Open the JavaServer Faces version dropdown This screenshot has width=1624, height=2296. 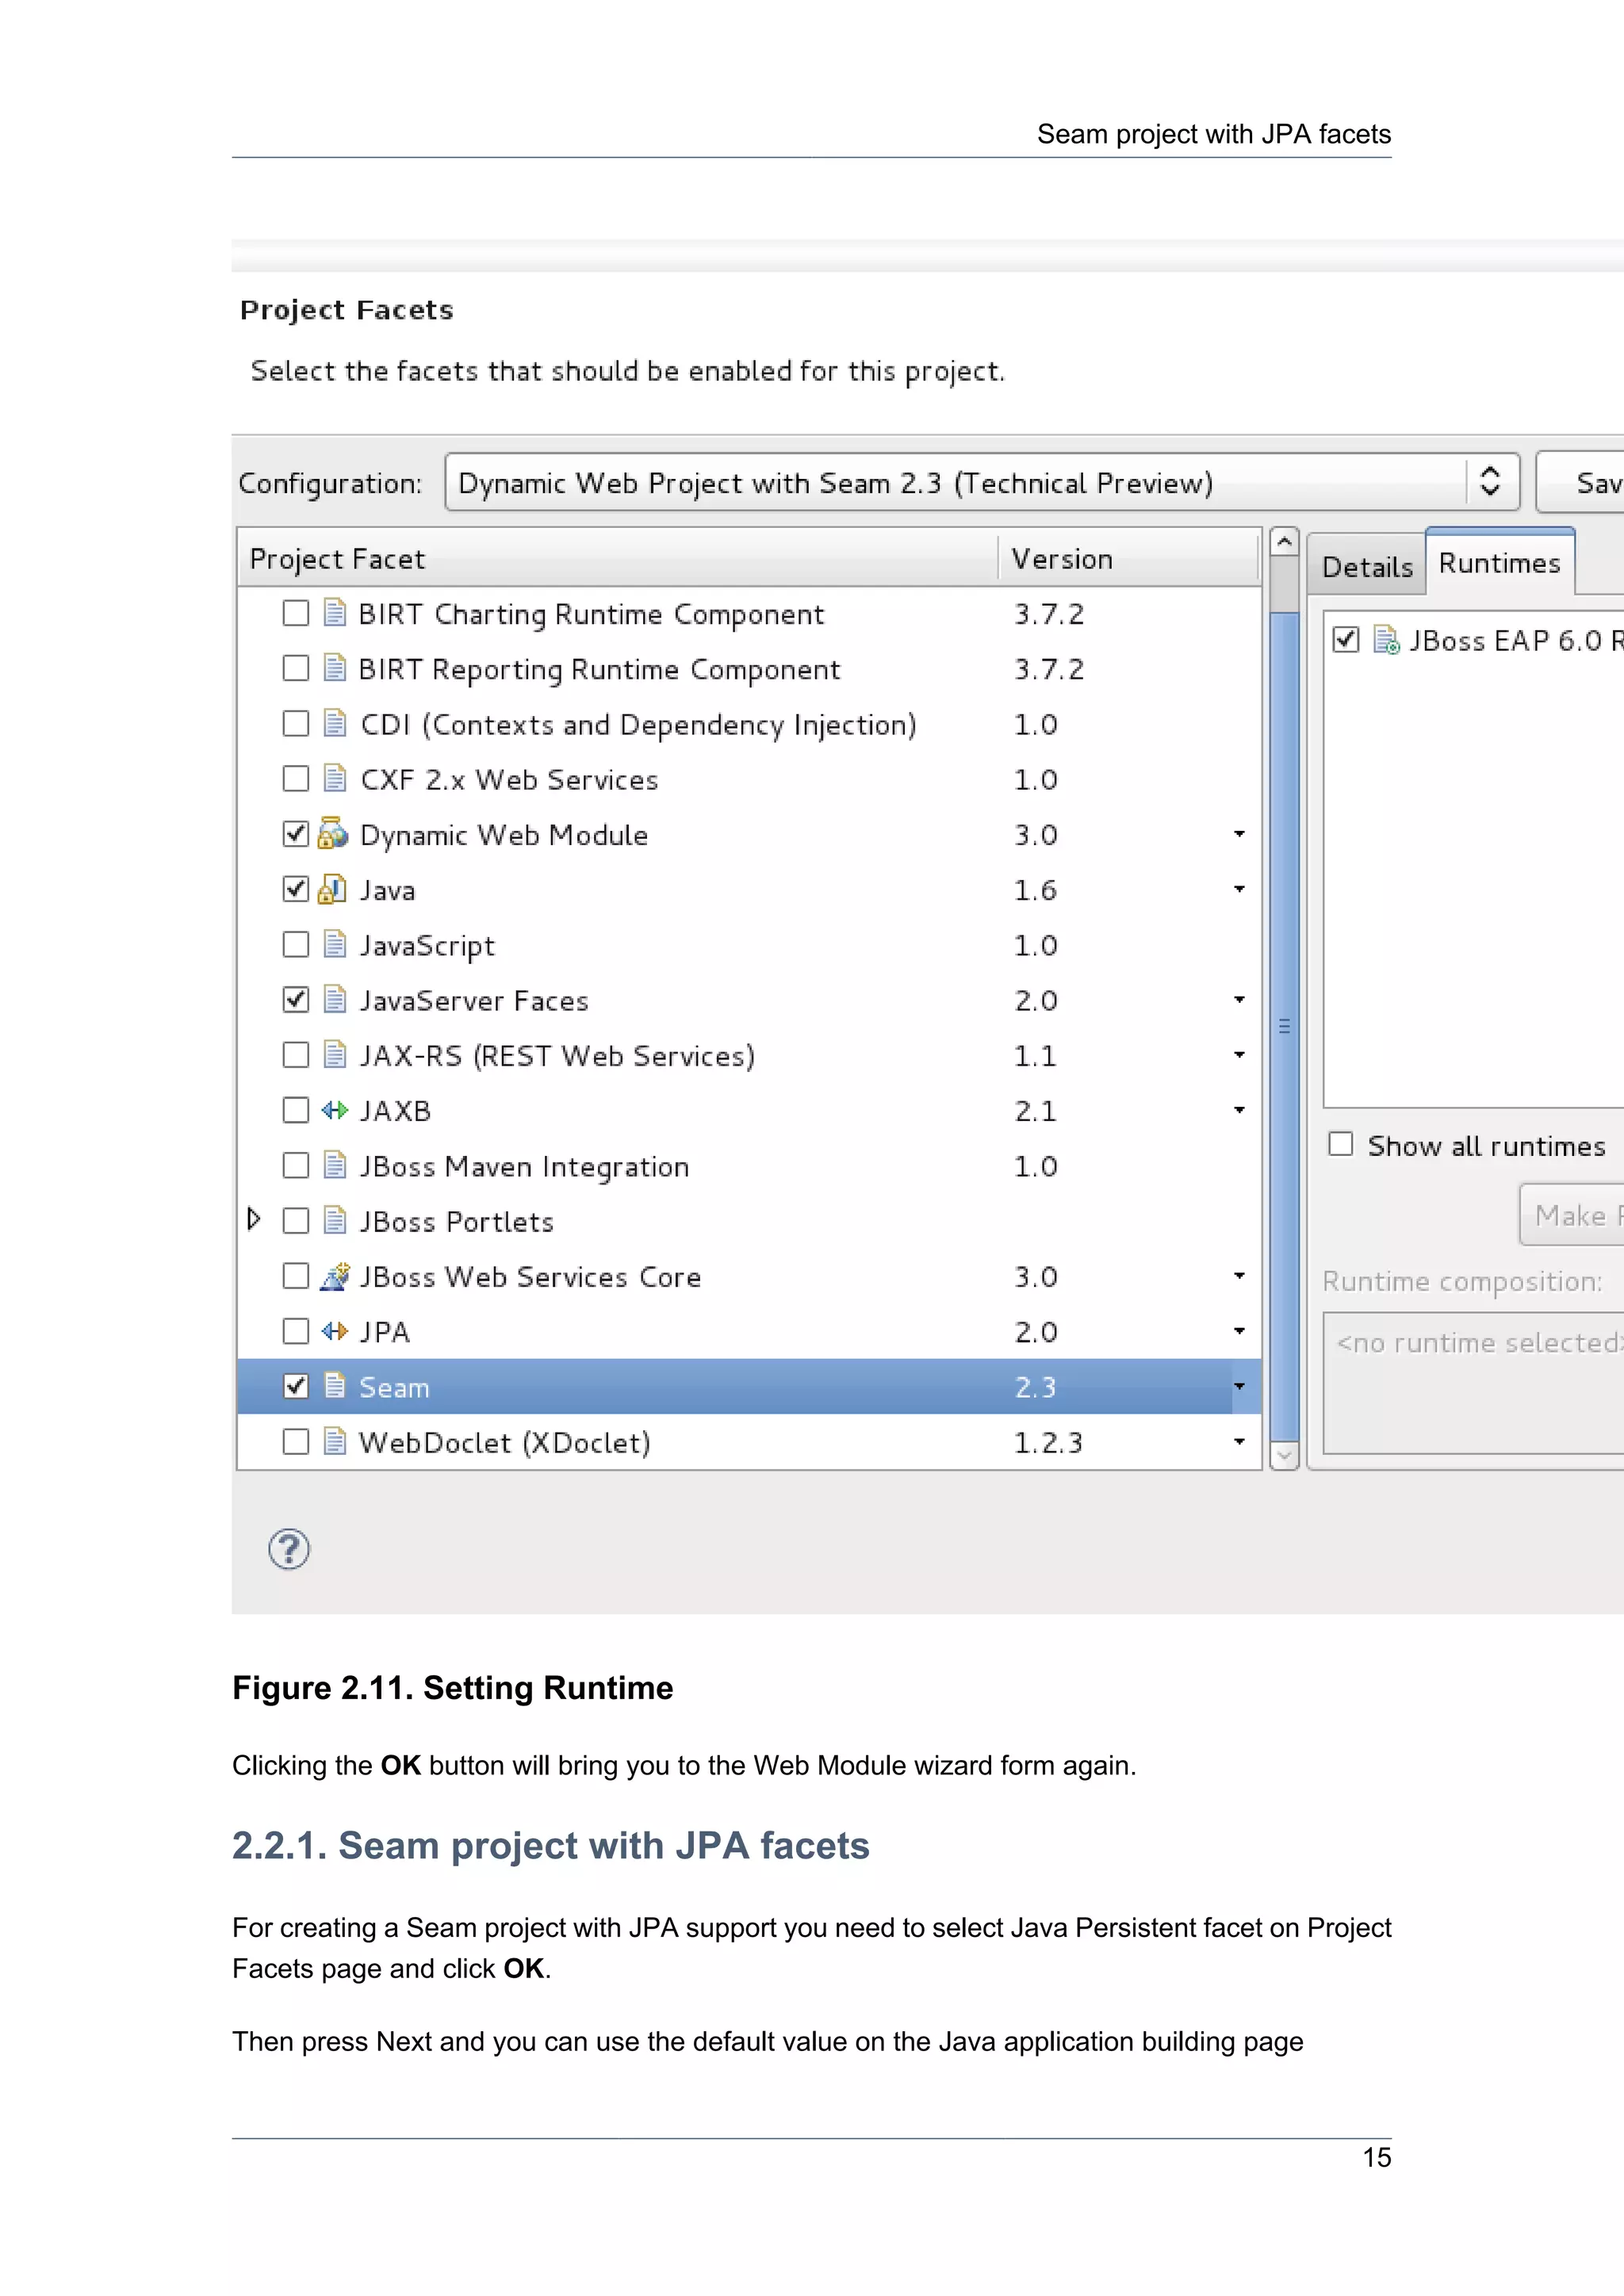click(x=1239, y=1000)
